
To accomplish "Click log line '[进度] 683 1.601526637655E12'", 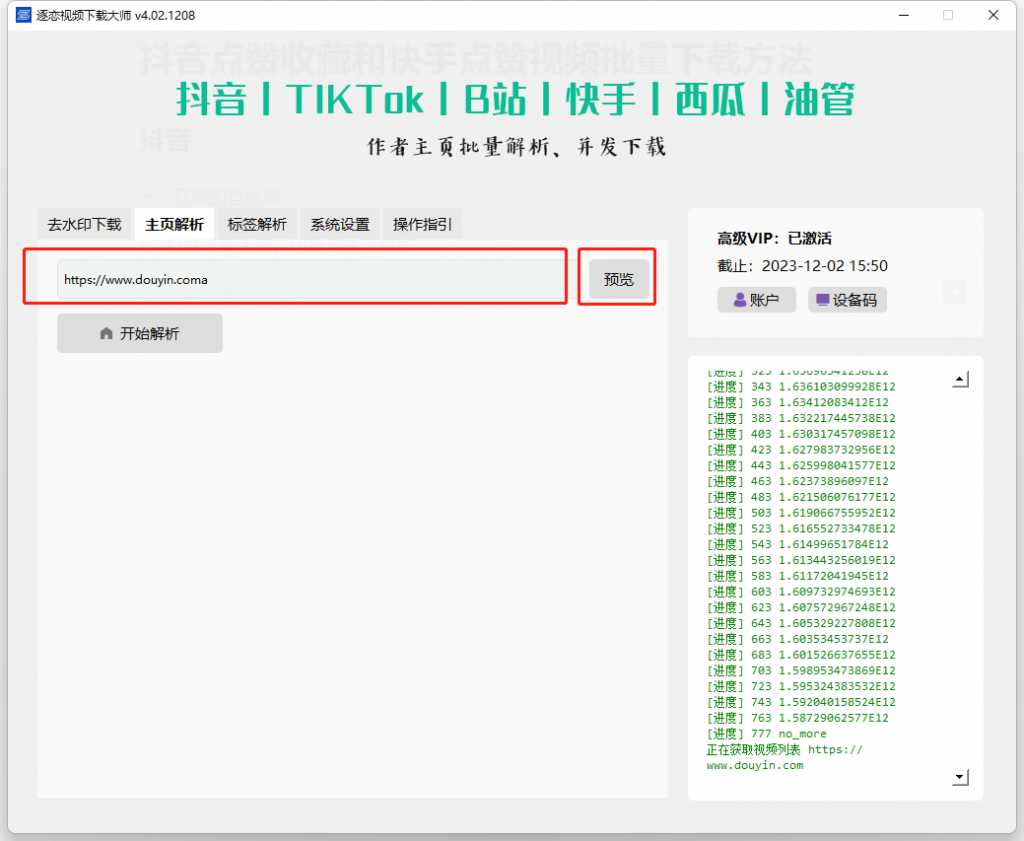I will click(x=801, y=655).
